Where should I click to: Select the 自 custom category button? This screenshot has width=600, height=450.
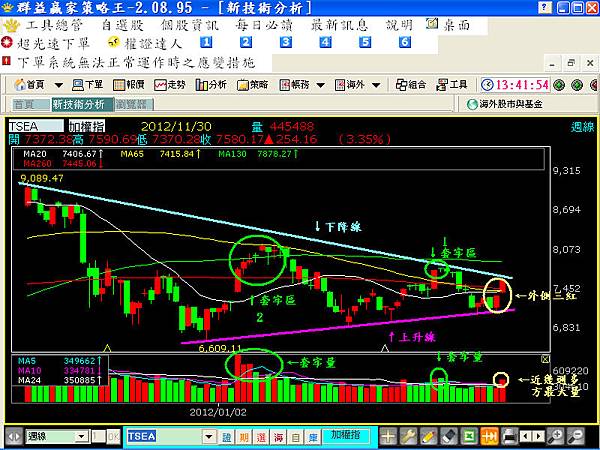point(295,437)
